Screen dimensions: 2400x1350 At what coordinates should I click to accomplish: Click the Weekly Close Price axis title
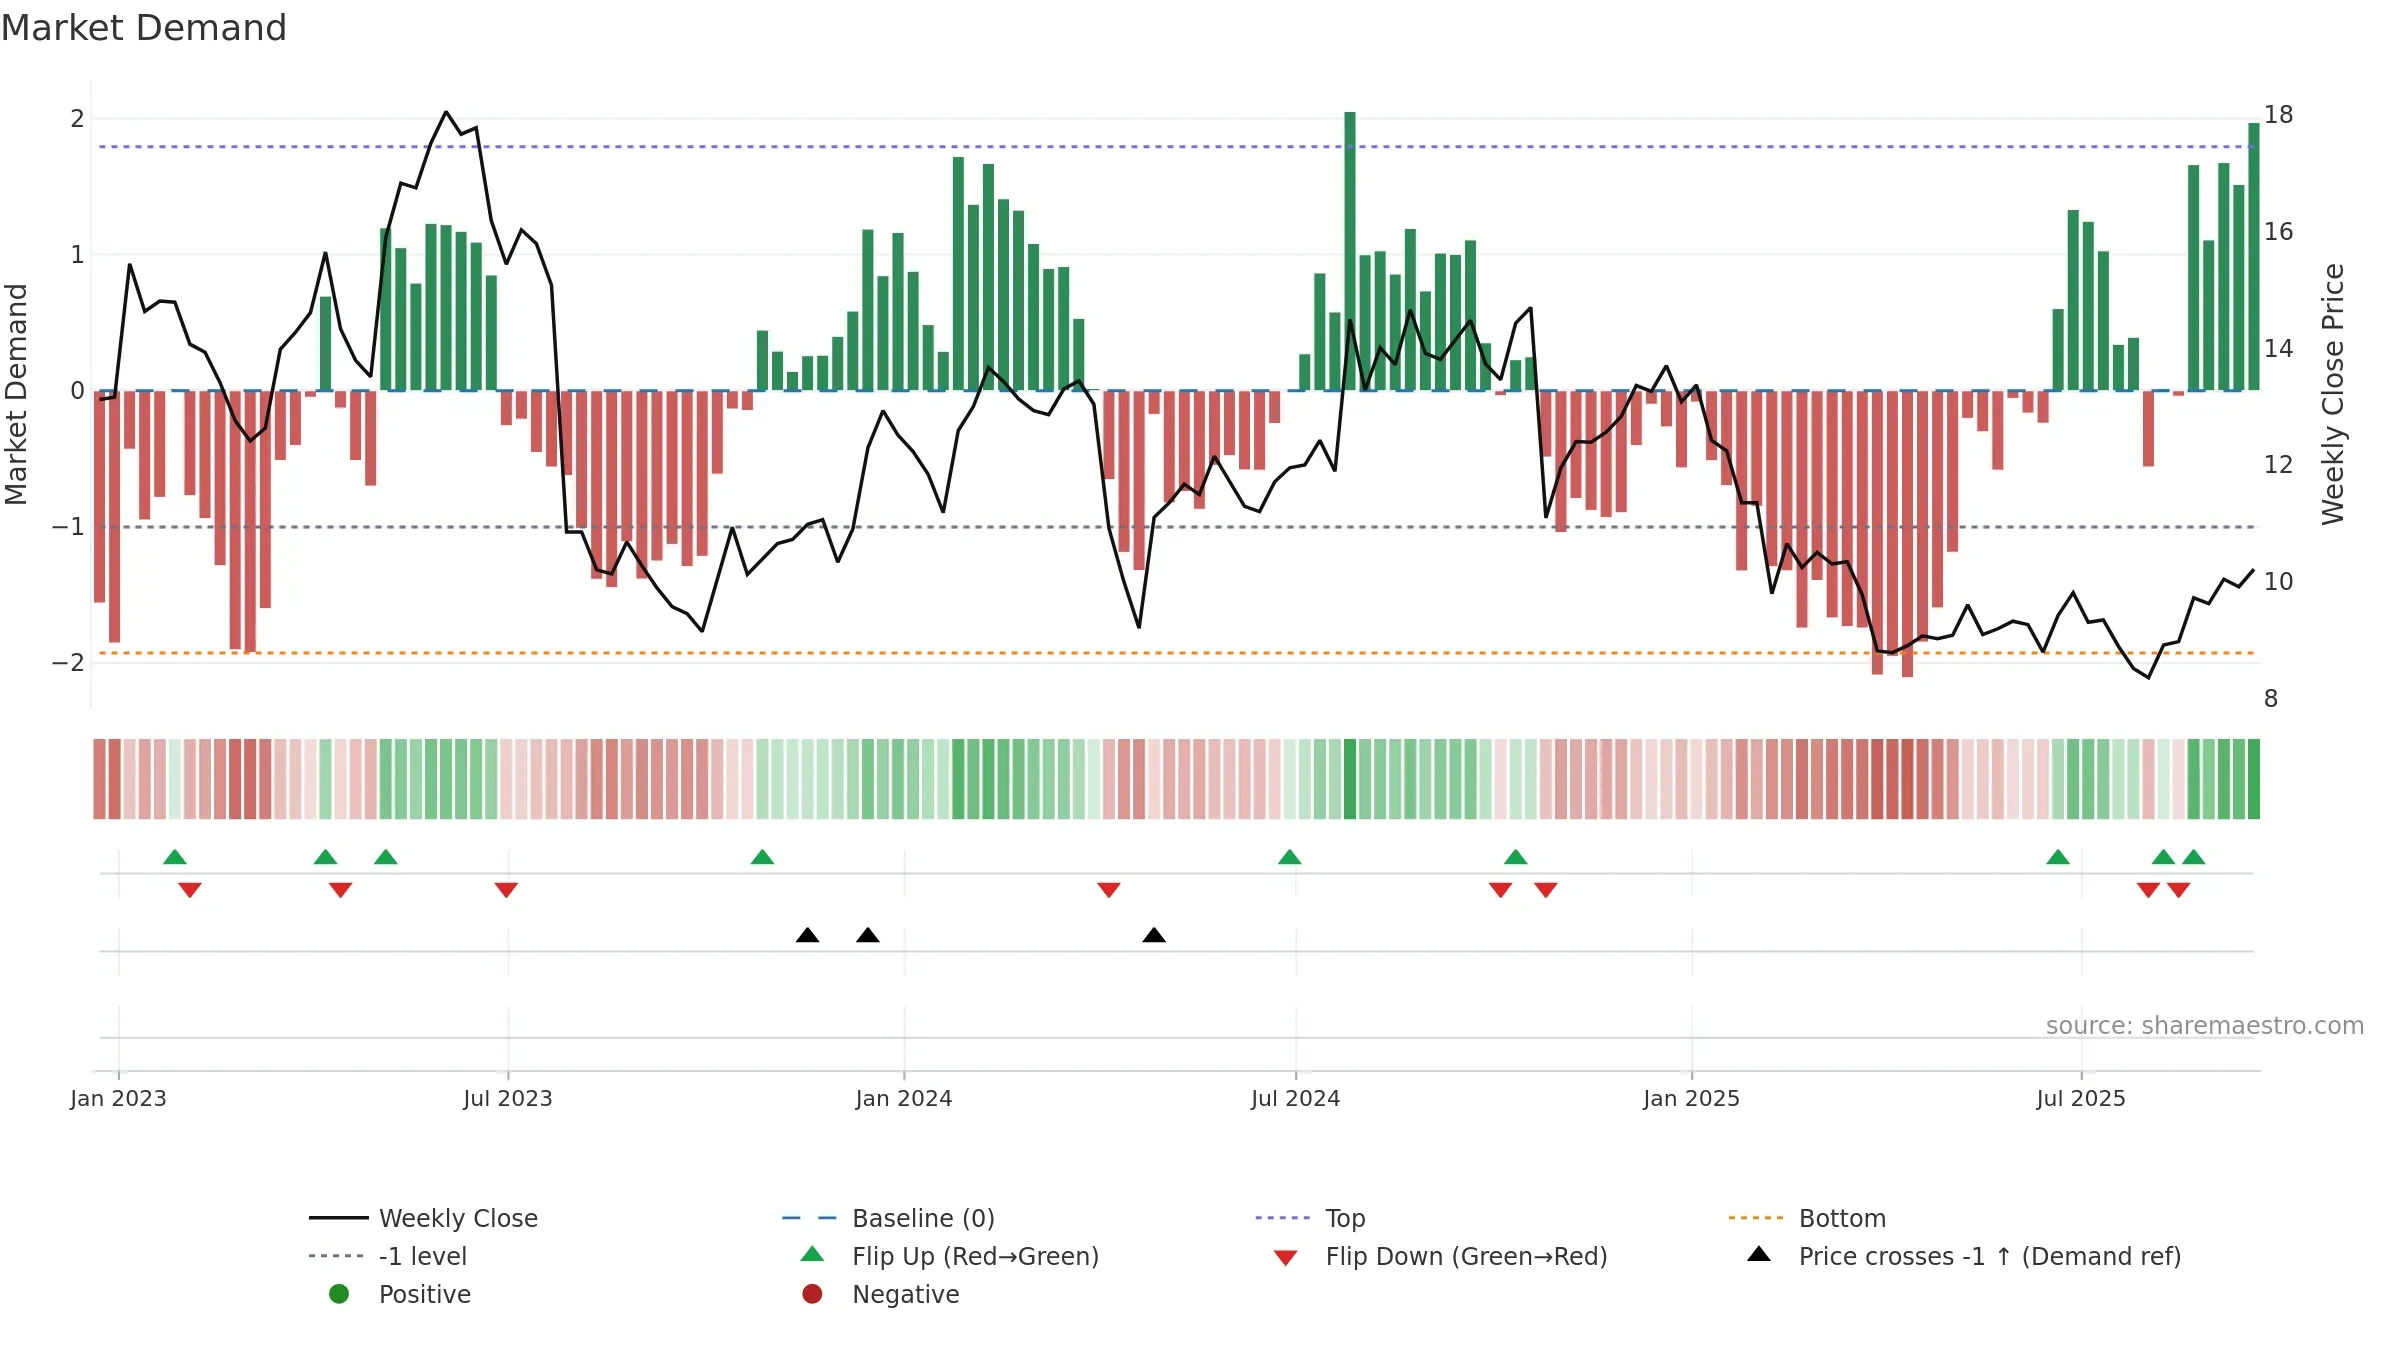[x=2333, y=394]
